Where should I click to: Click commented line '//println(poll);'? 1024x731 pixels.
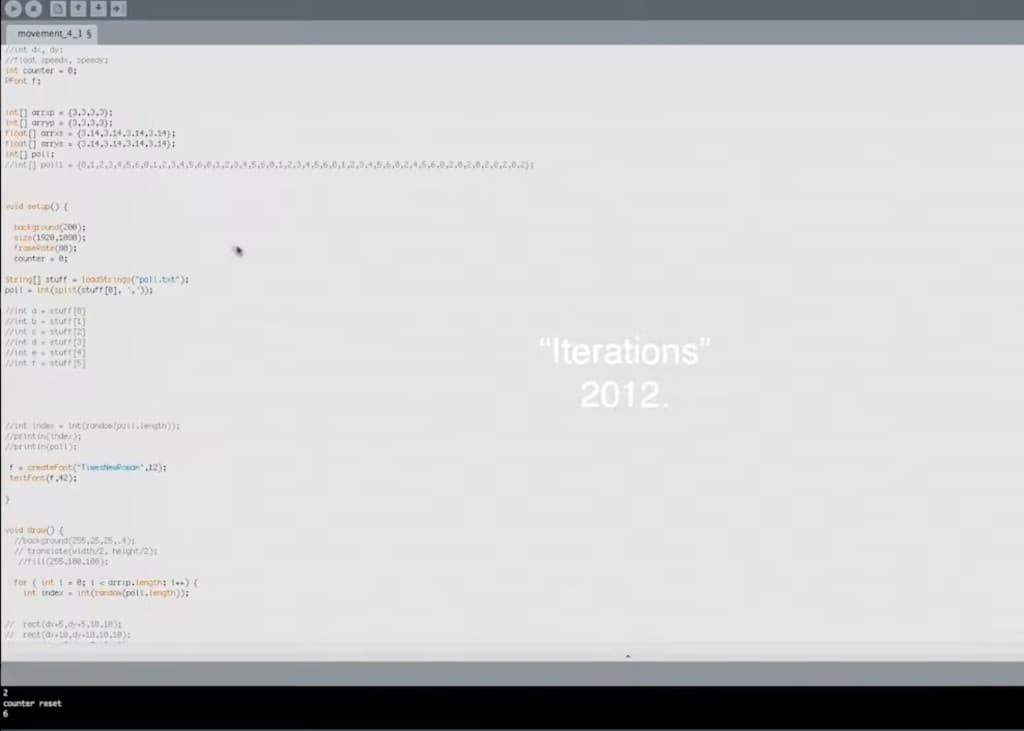[x=40, y=447]
